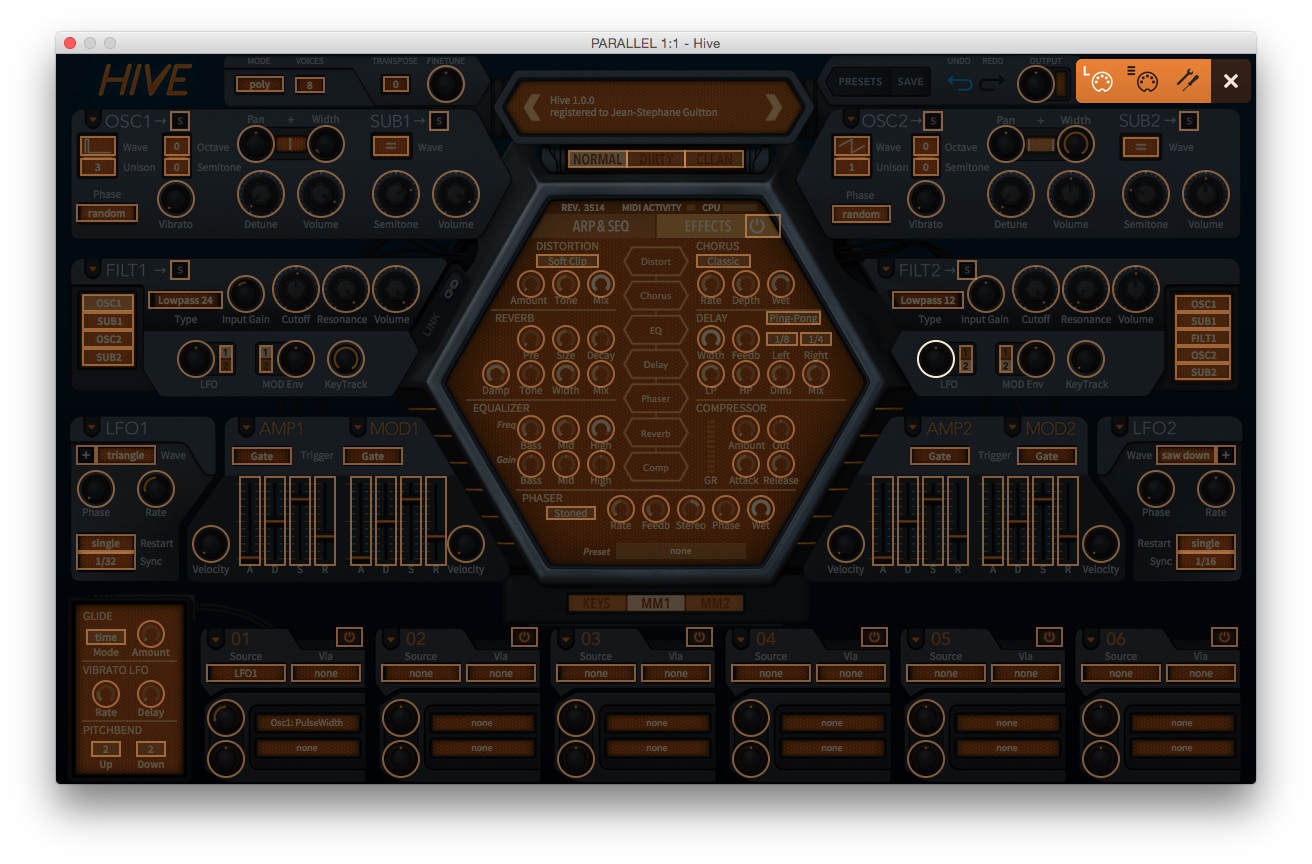This screenshot has height=864, width=1312.
Task: Switch to the EFFECTS tab
Action: [708, 226]
